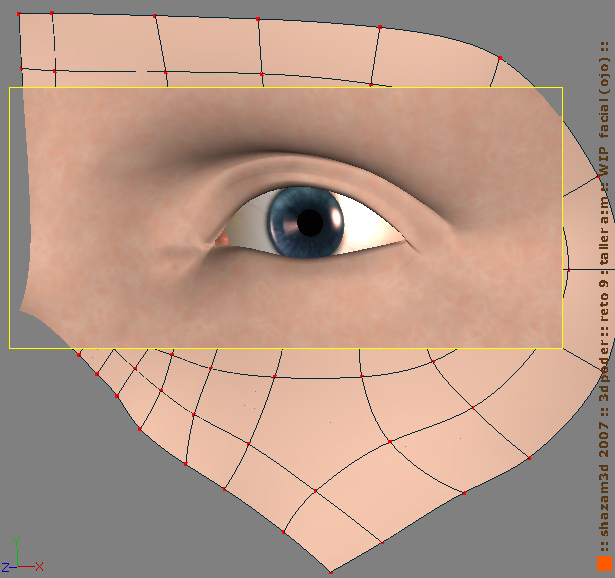This screenshot has height=578, width=615.
Task: Click the XYZ axis gizmo in the viewport corner
Action: click(22, 556)
